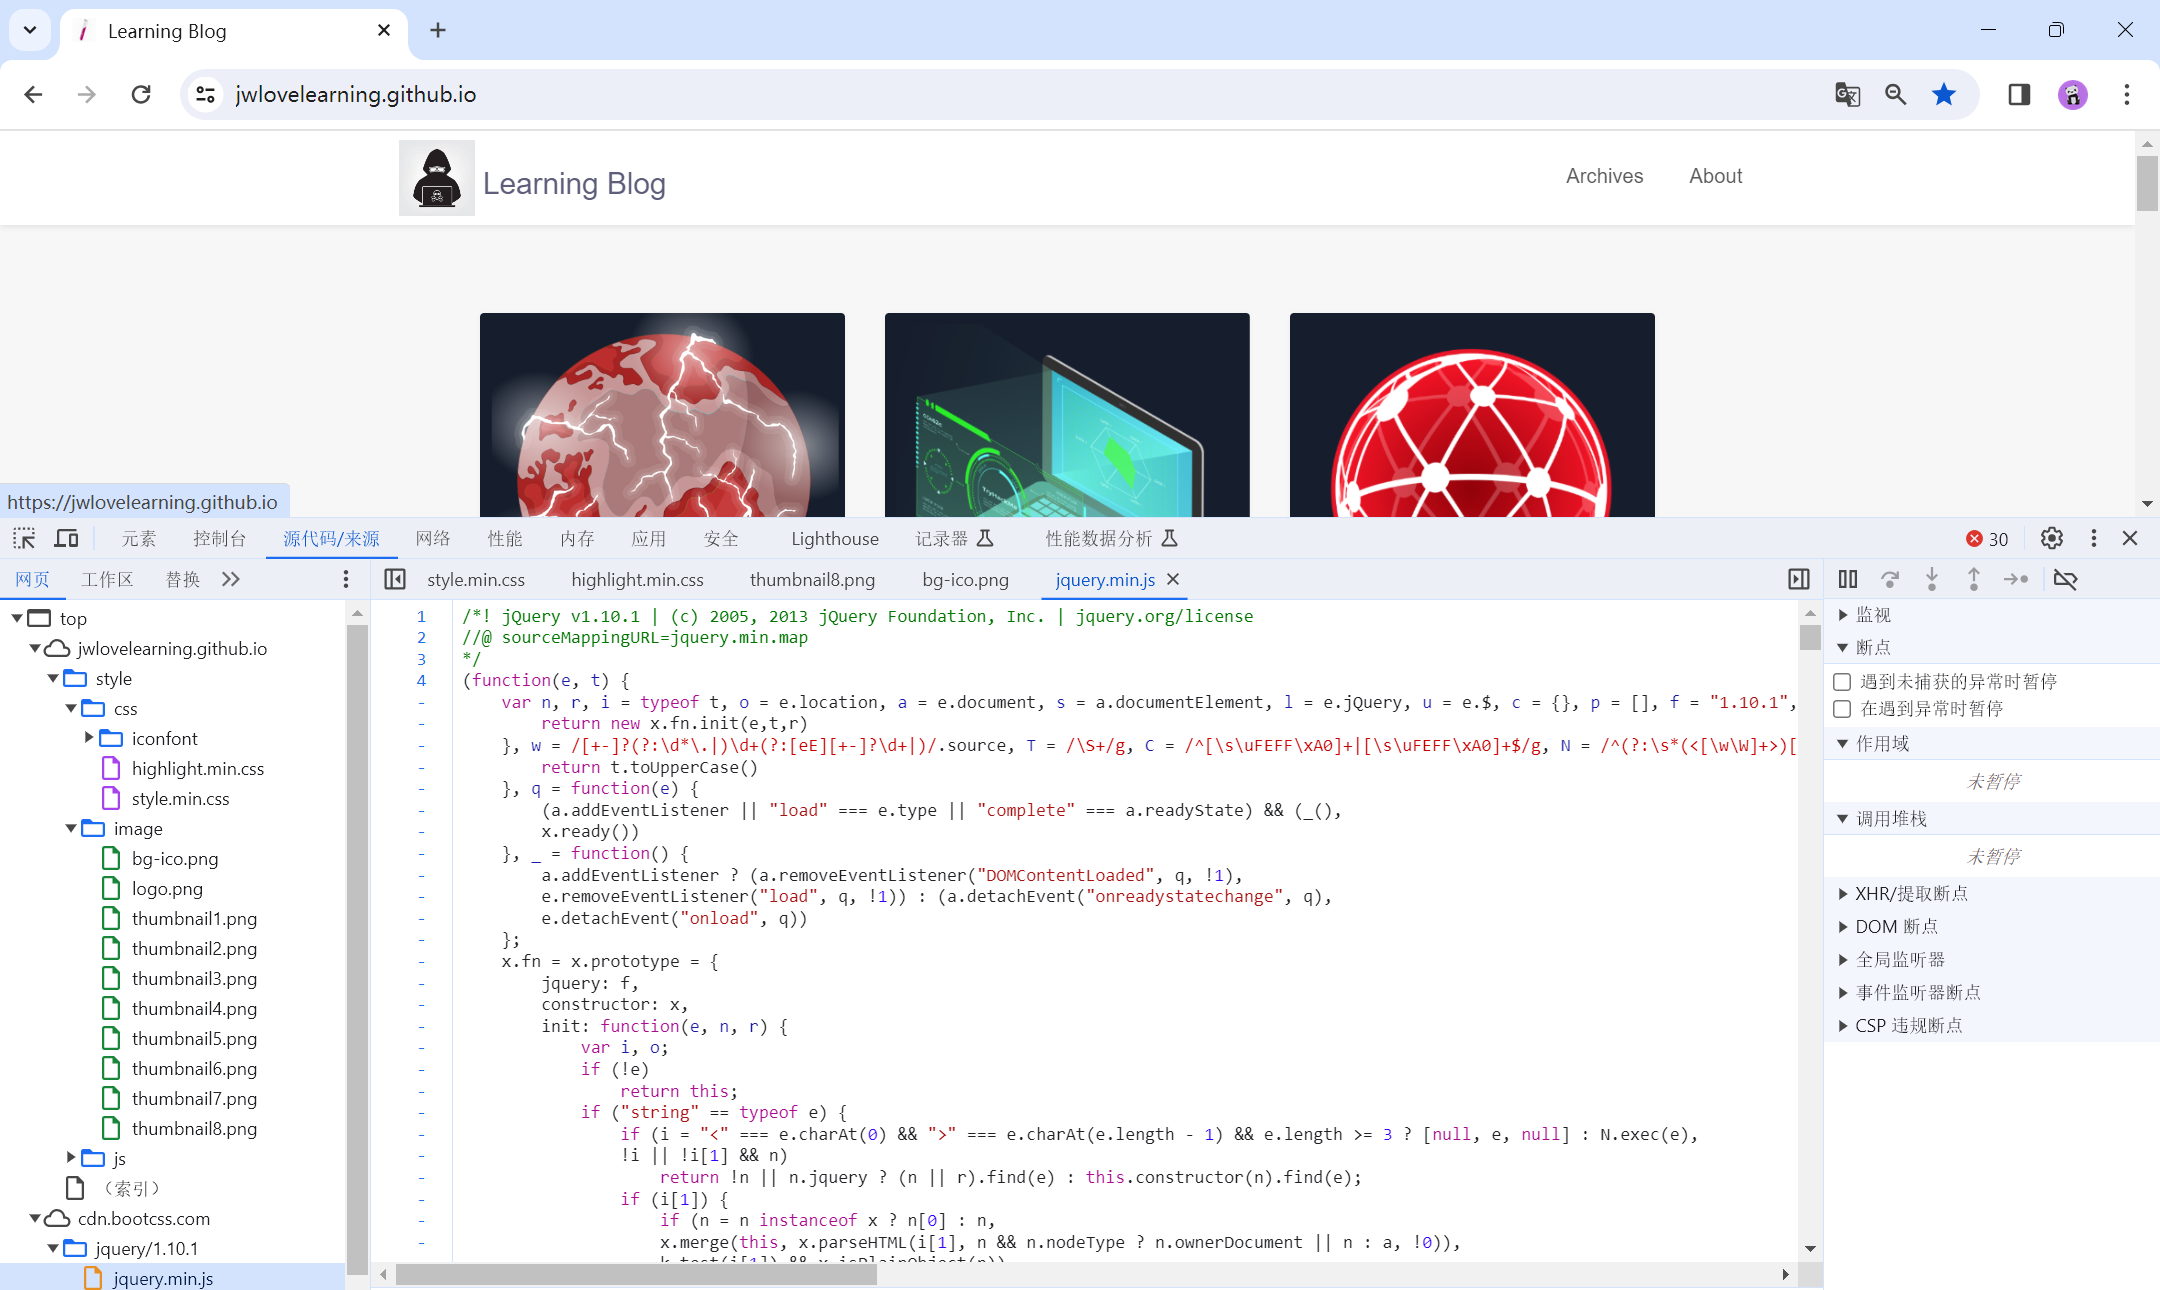2160x1290 pixels.
Task: Click the pause script execution button
Action: (x=1848, y=579)
